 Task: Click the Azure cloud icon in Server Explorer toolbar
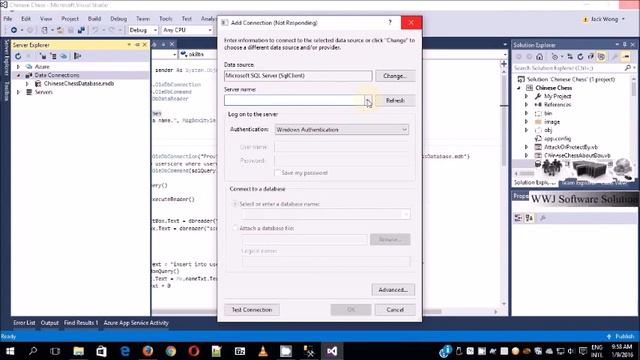click(x=64, y=56)
